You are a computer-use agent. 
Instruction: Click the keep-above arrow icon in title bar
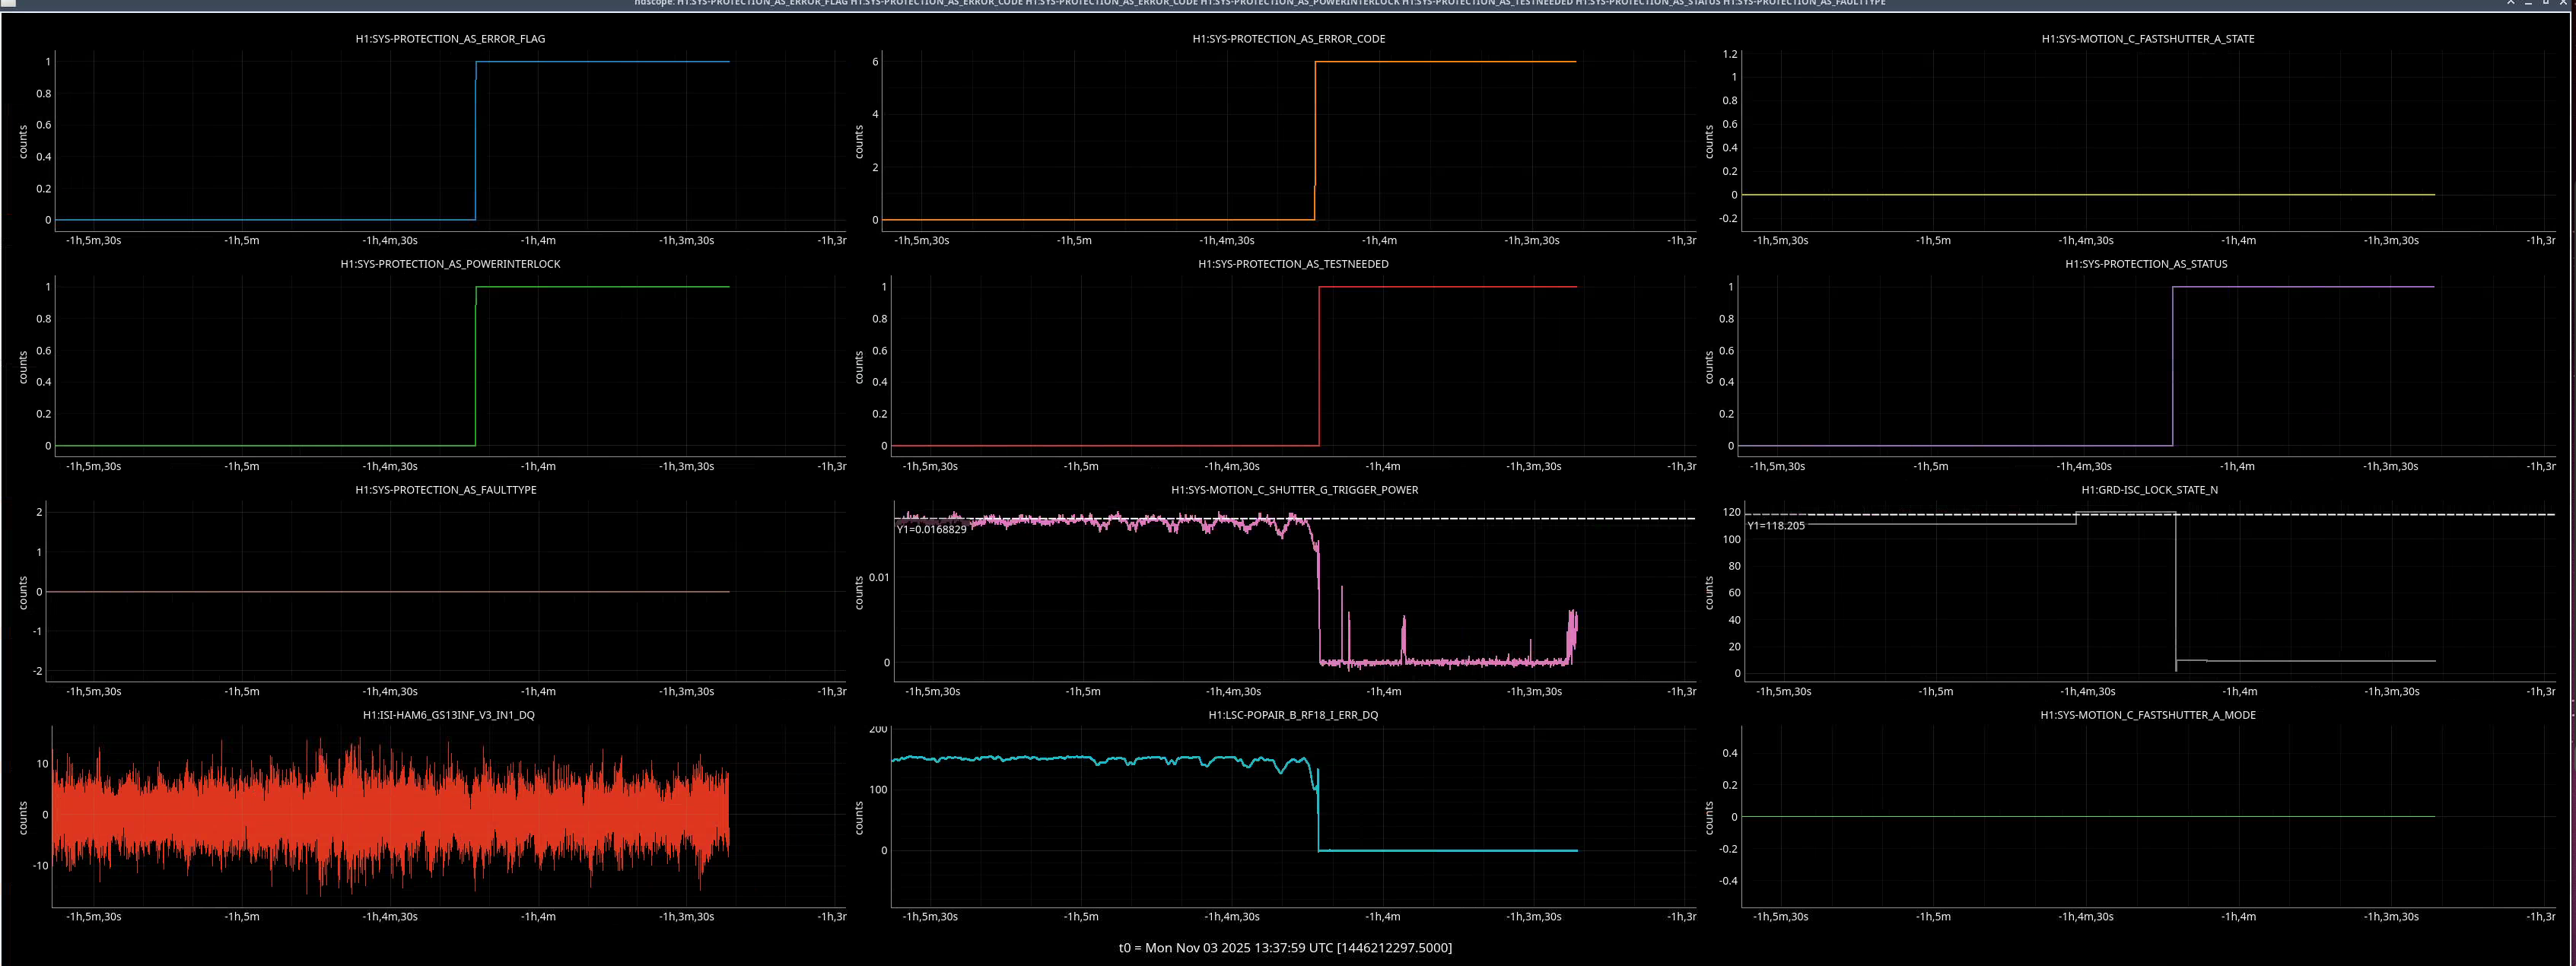[x=2511, y=3]
